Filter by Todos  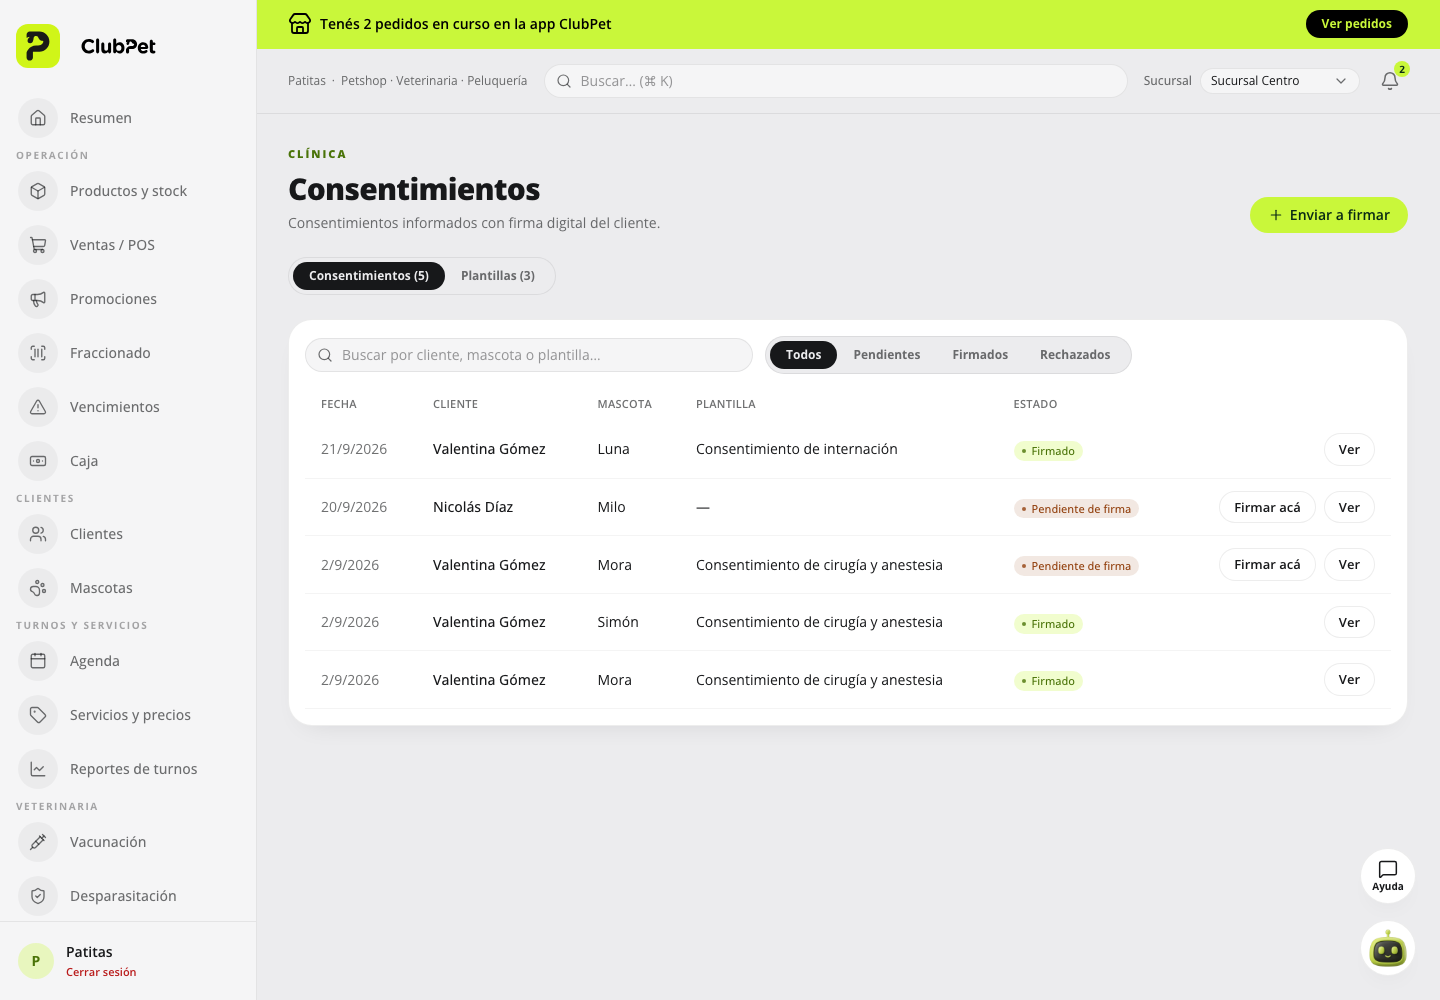[803, 355]
